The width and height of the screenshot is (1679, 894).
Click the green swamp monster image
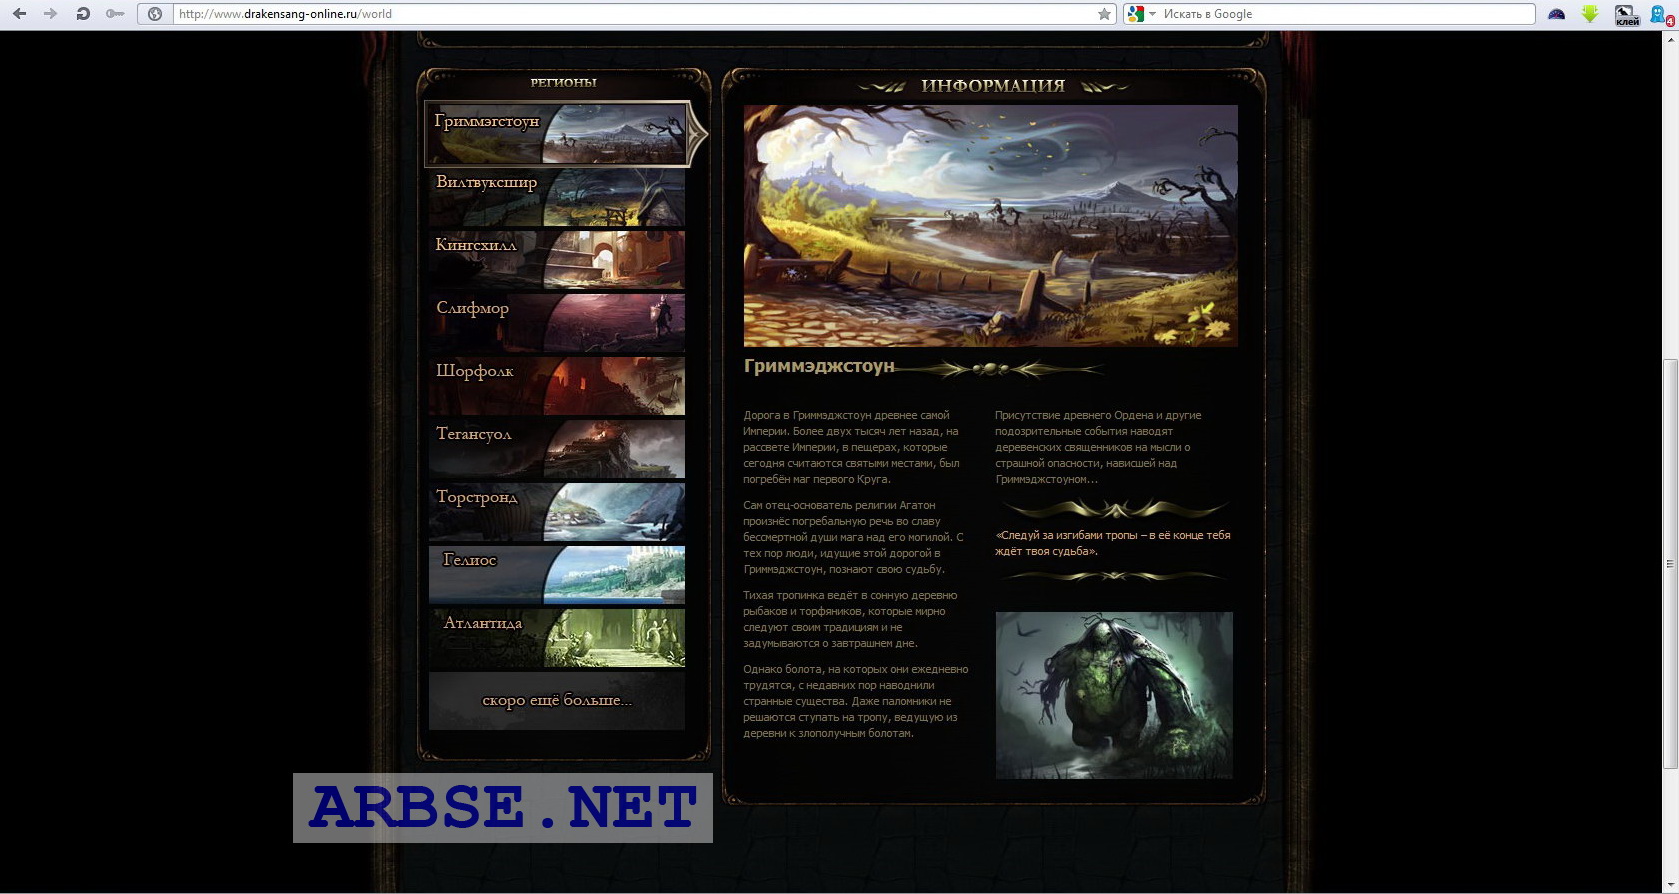tap(1114, 695)
